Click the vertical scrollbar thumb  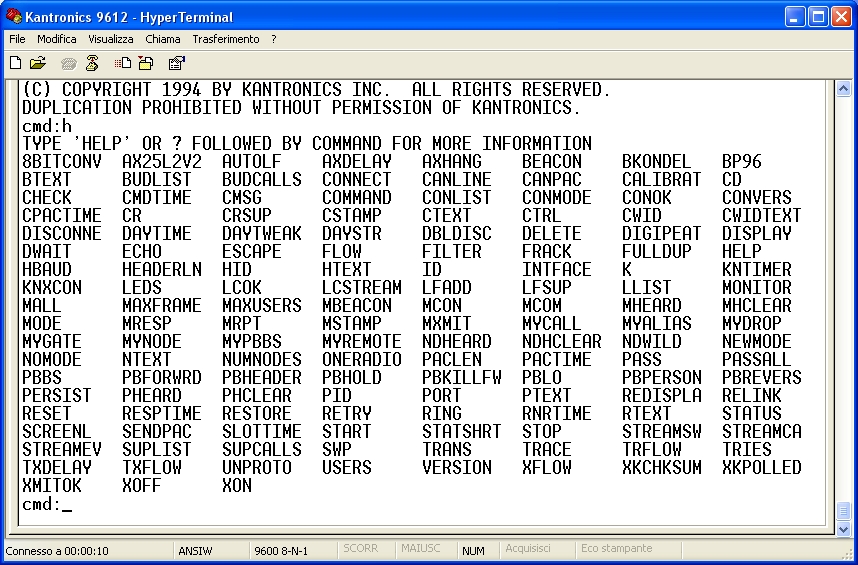point(843,512)
